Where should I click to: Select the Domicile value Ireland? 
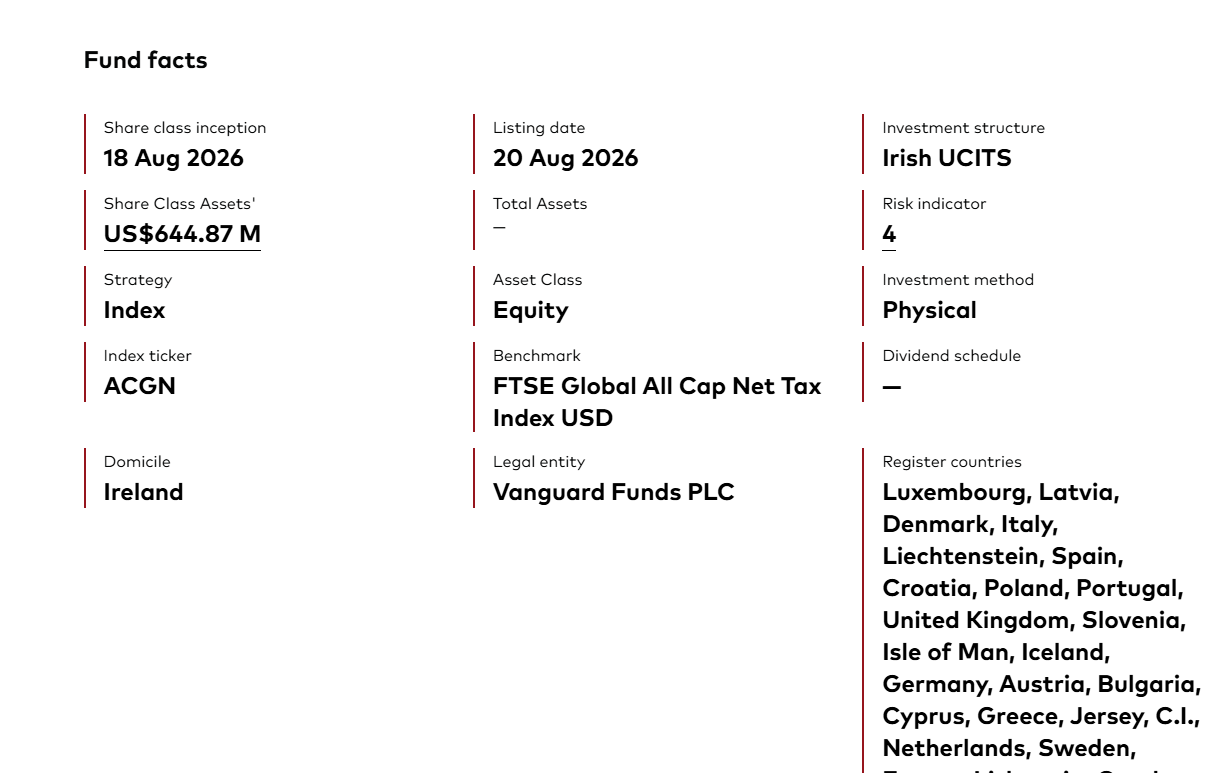click(x=144, y=492)
